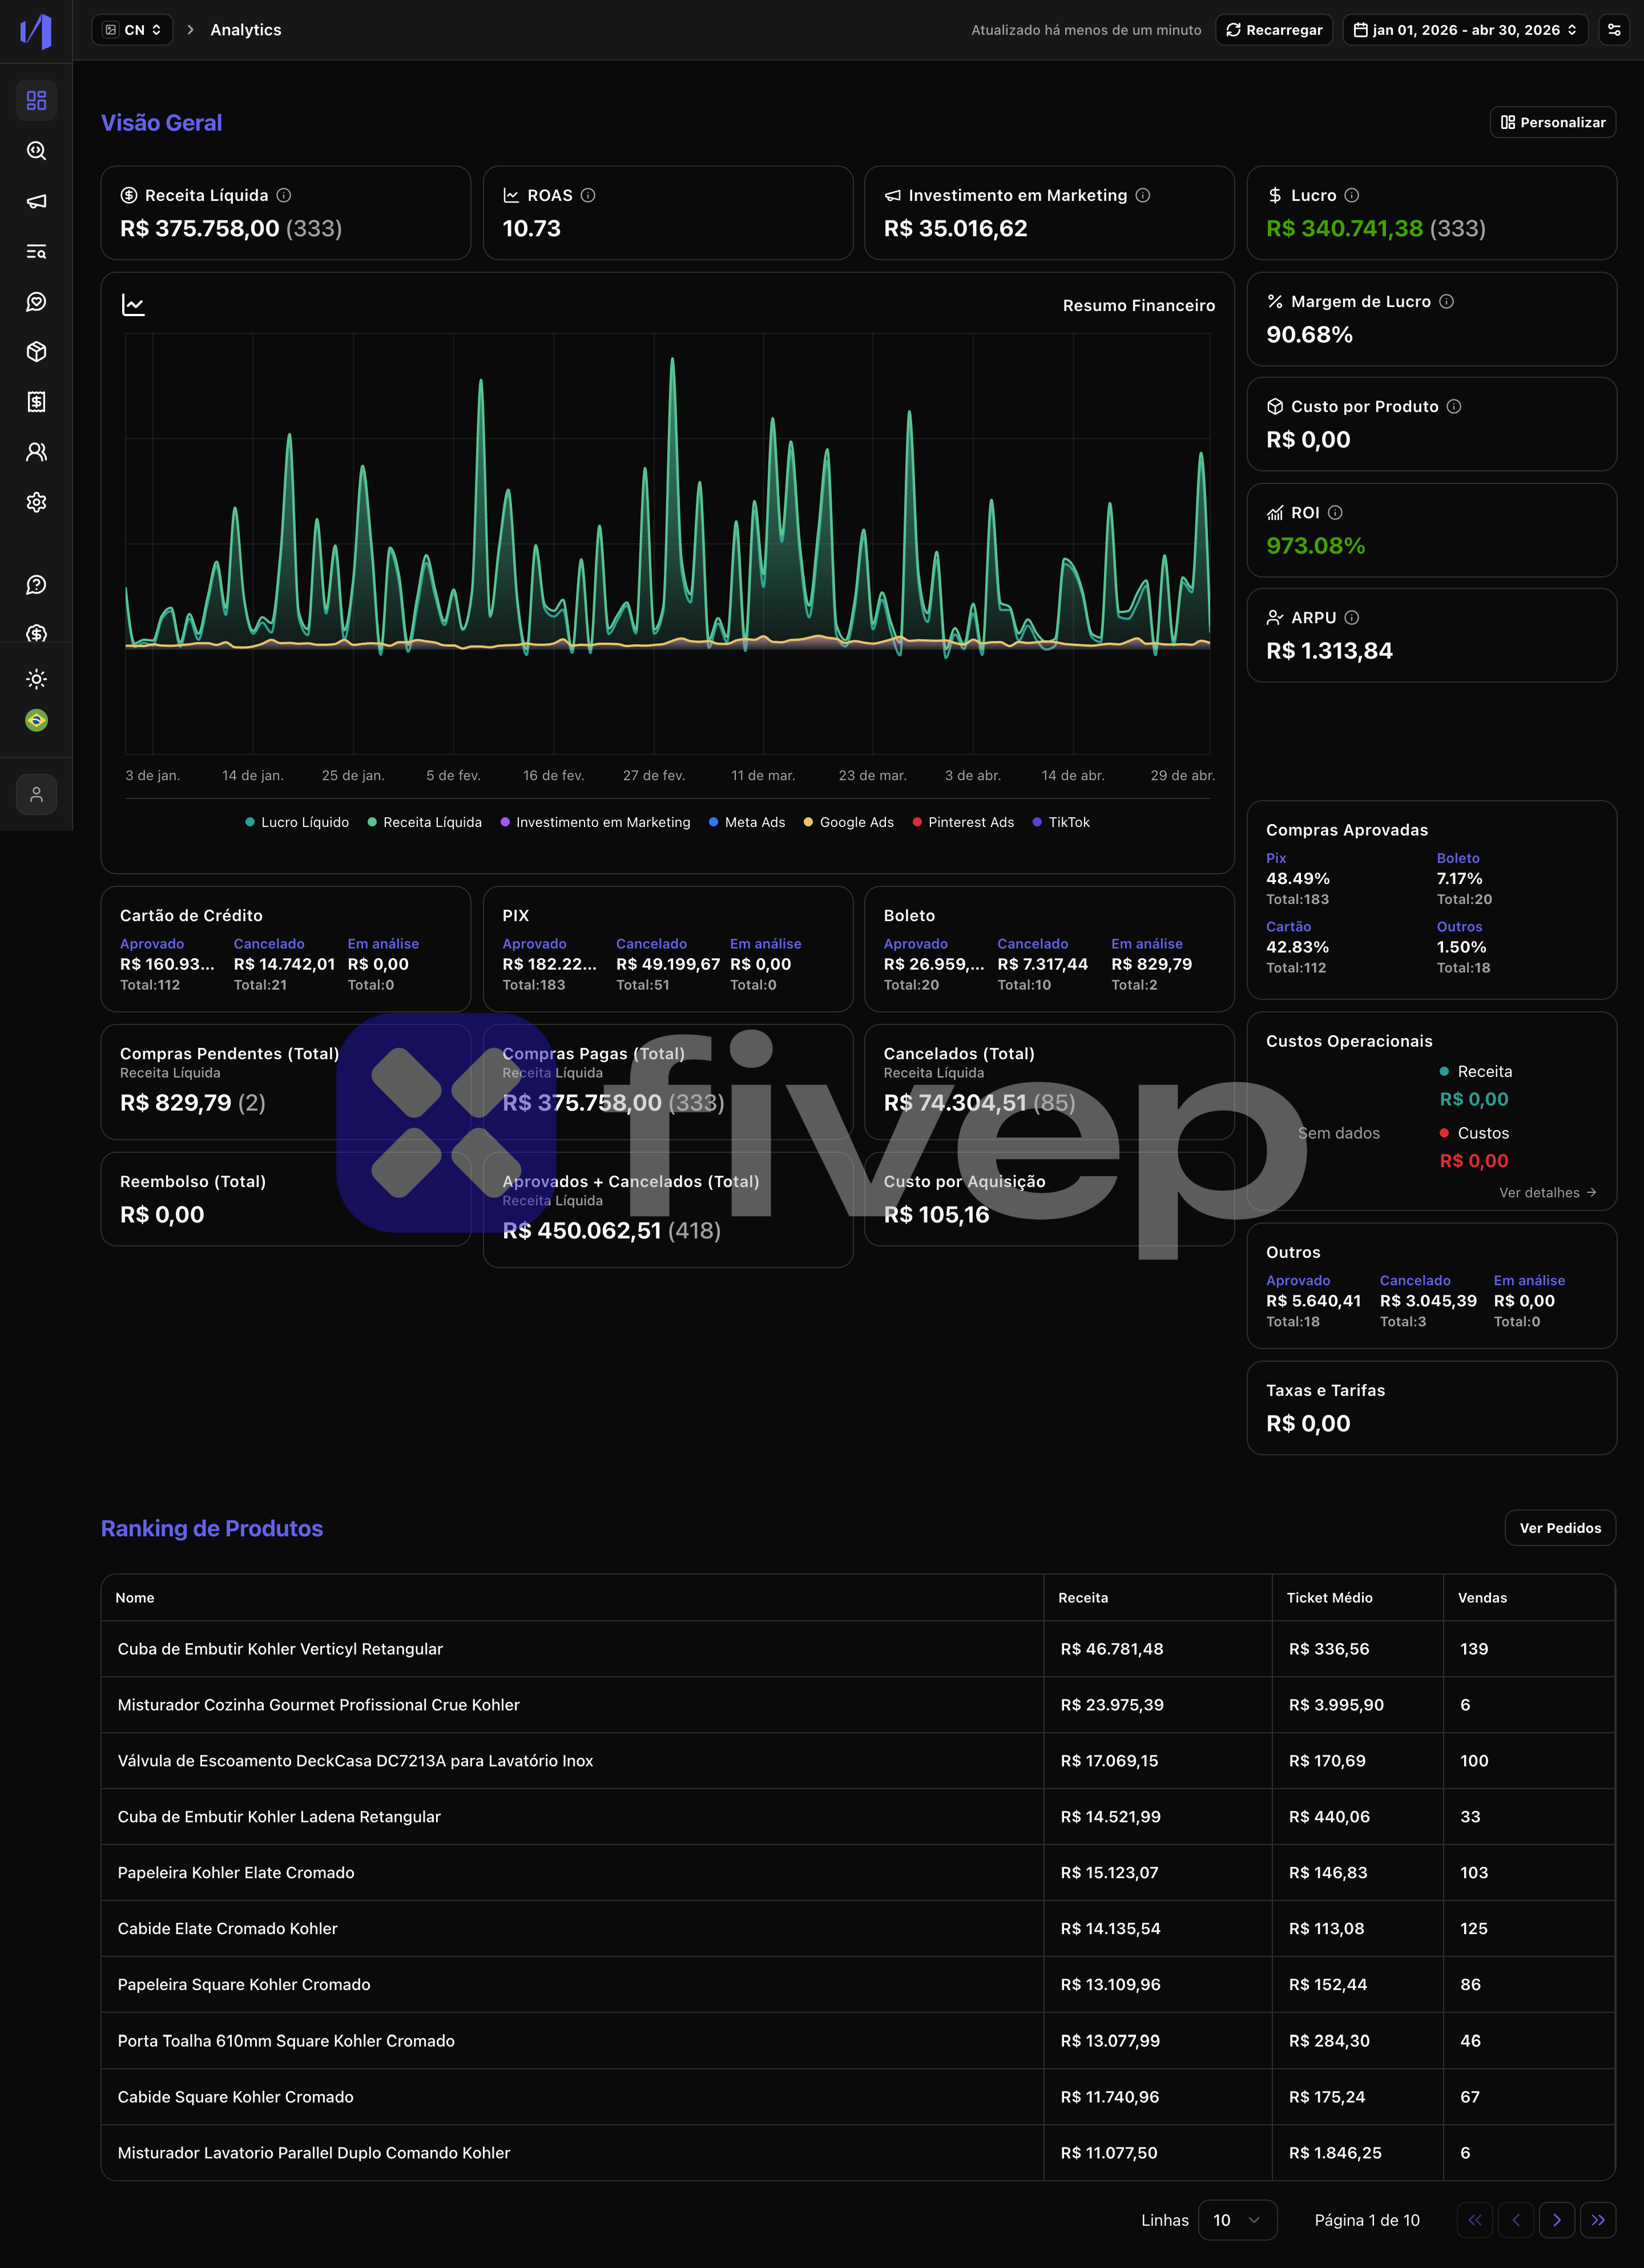Show info tooltip for ROAS
The width and height of the screenshot is (1644, 2268).
588,195
